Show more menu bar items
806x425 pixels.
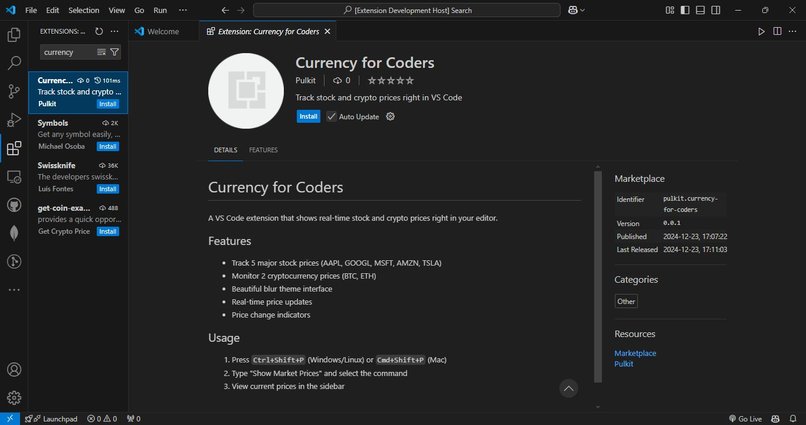[182, 10]
